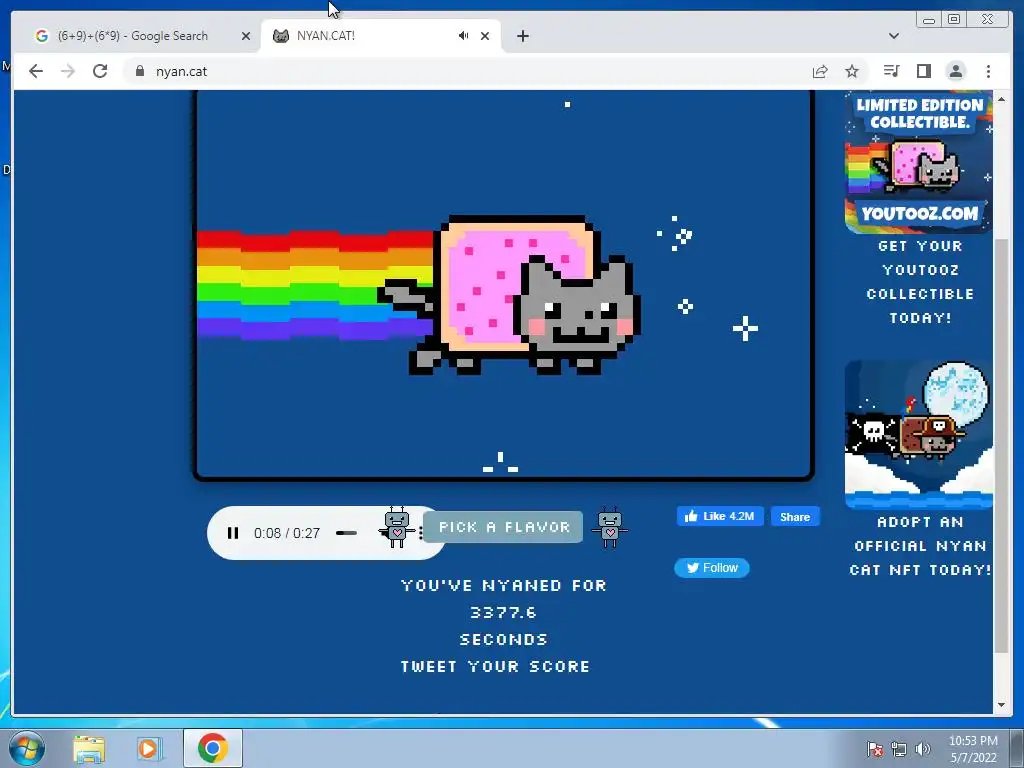Close the Google Search tab
1024x768 pixels.
coord(246,36)
